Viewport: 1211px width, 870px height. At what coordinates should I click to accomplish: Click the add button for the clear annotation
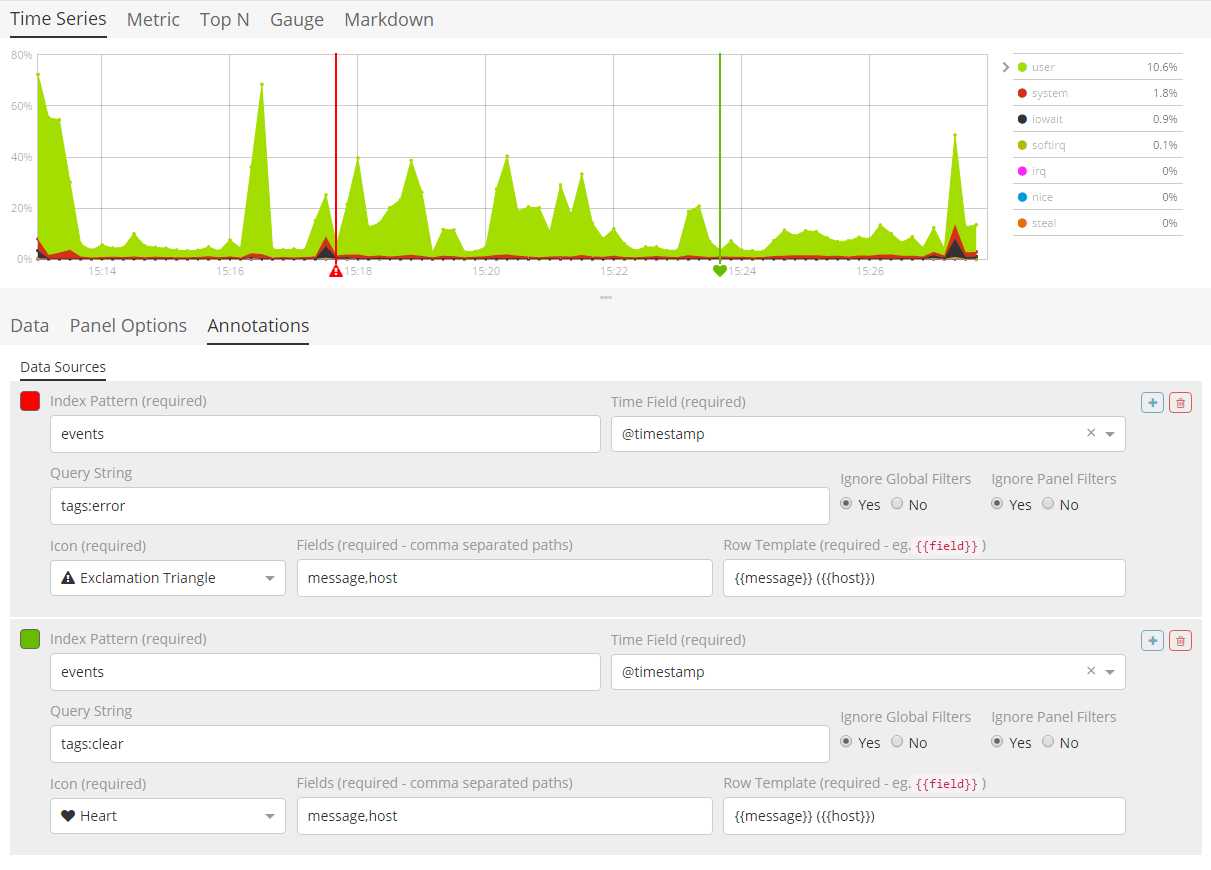[1152, 640]
